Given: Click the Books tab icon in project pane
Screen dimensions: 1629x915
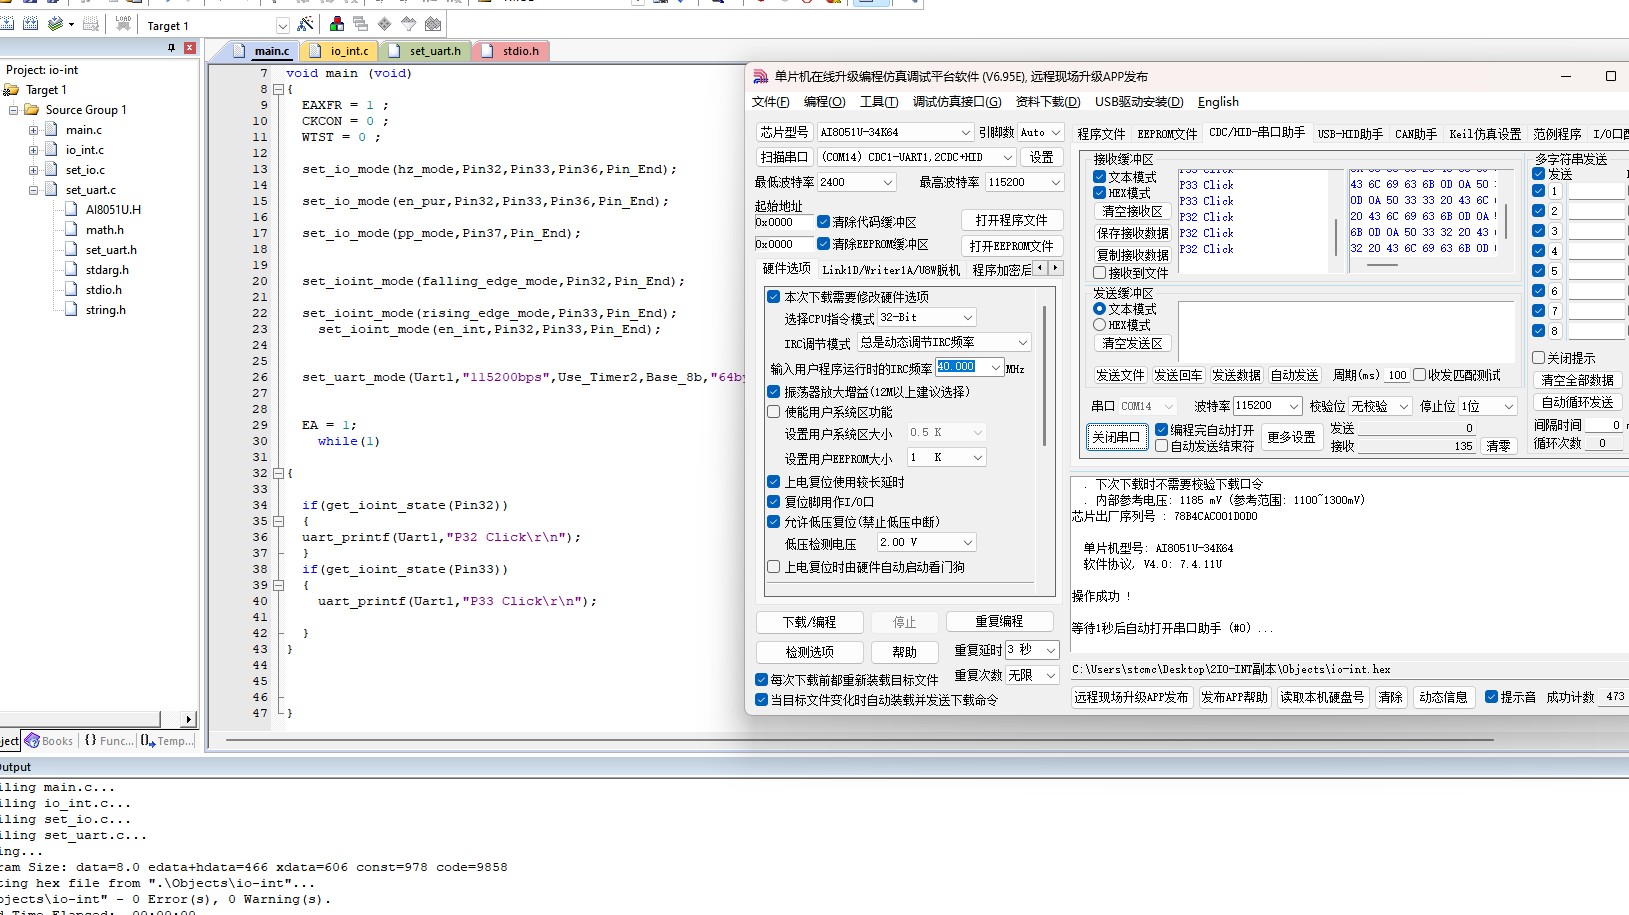Looking at the screenshot, I should coord(32,741).
